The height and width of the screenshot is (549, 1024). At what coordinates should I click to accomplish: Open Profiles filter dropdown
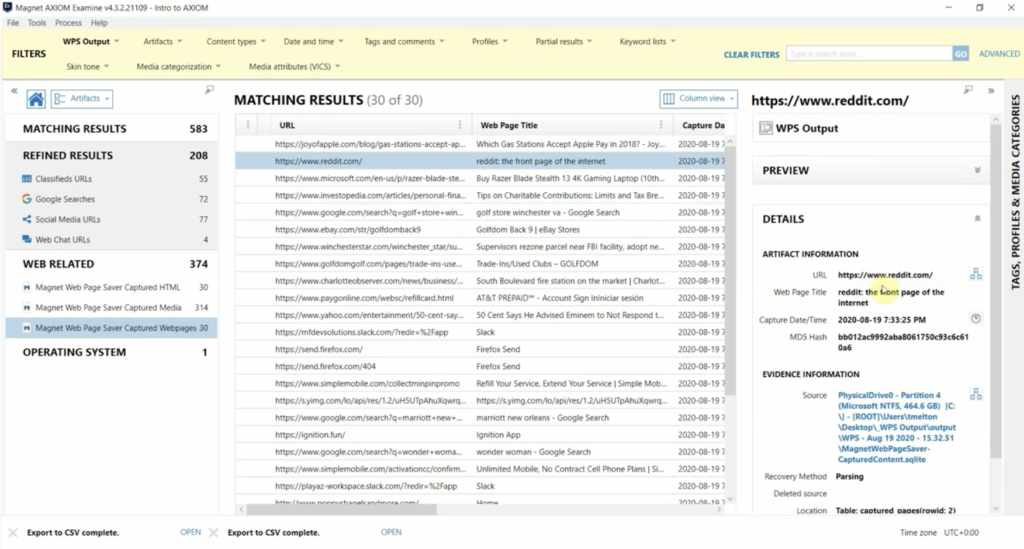[x=489, y=41]
